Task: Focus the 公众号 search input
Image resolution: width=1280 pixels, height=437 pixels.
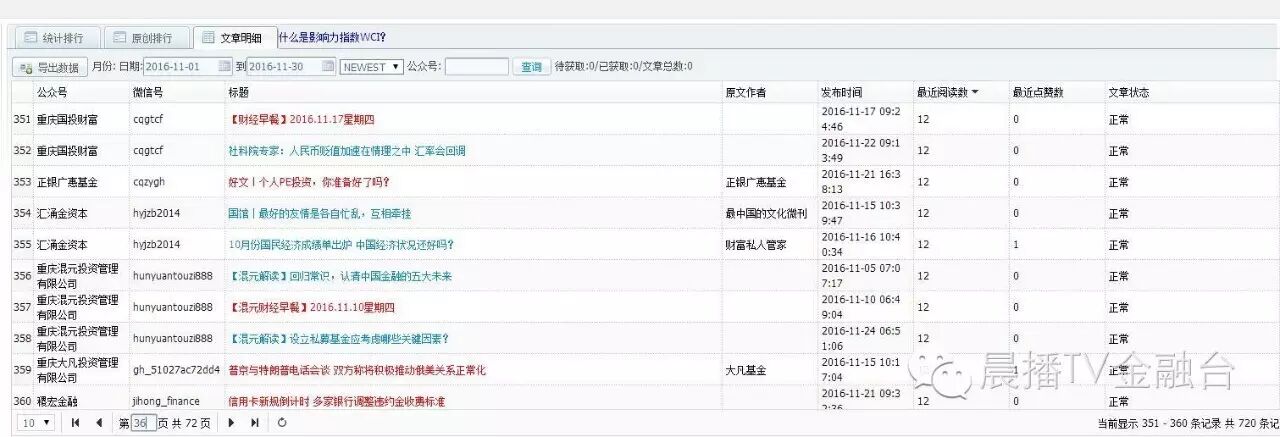Action: (x=476, y=67)
